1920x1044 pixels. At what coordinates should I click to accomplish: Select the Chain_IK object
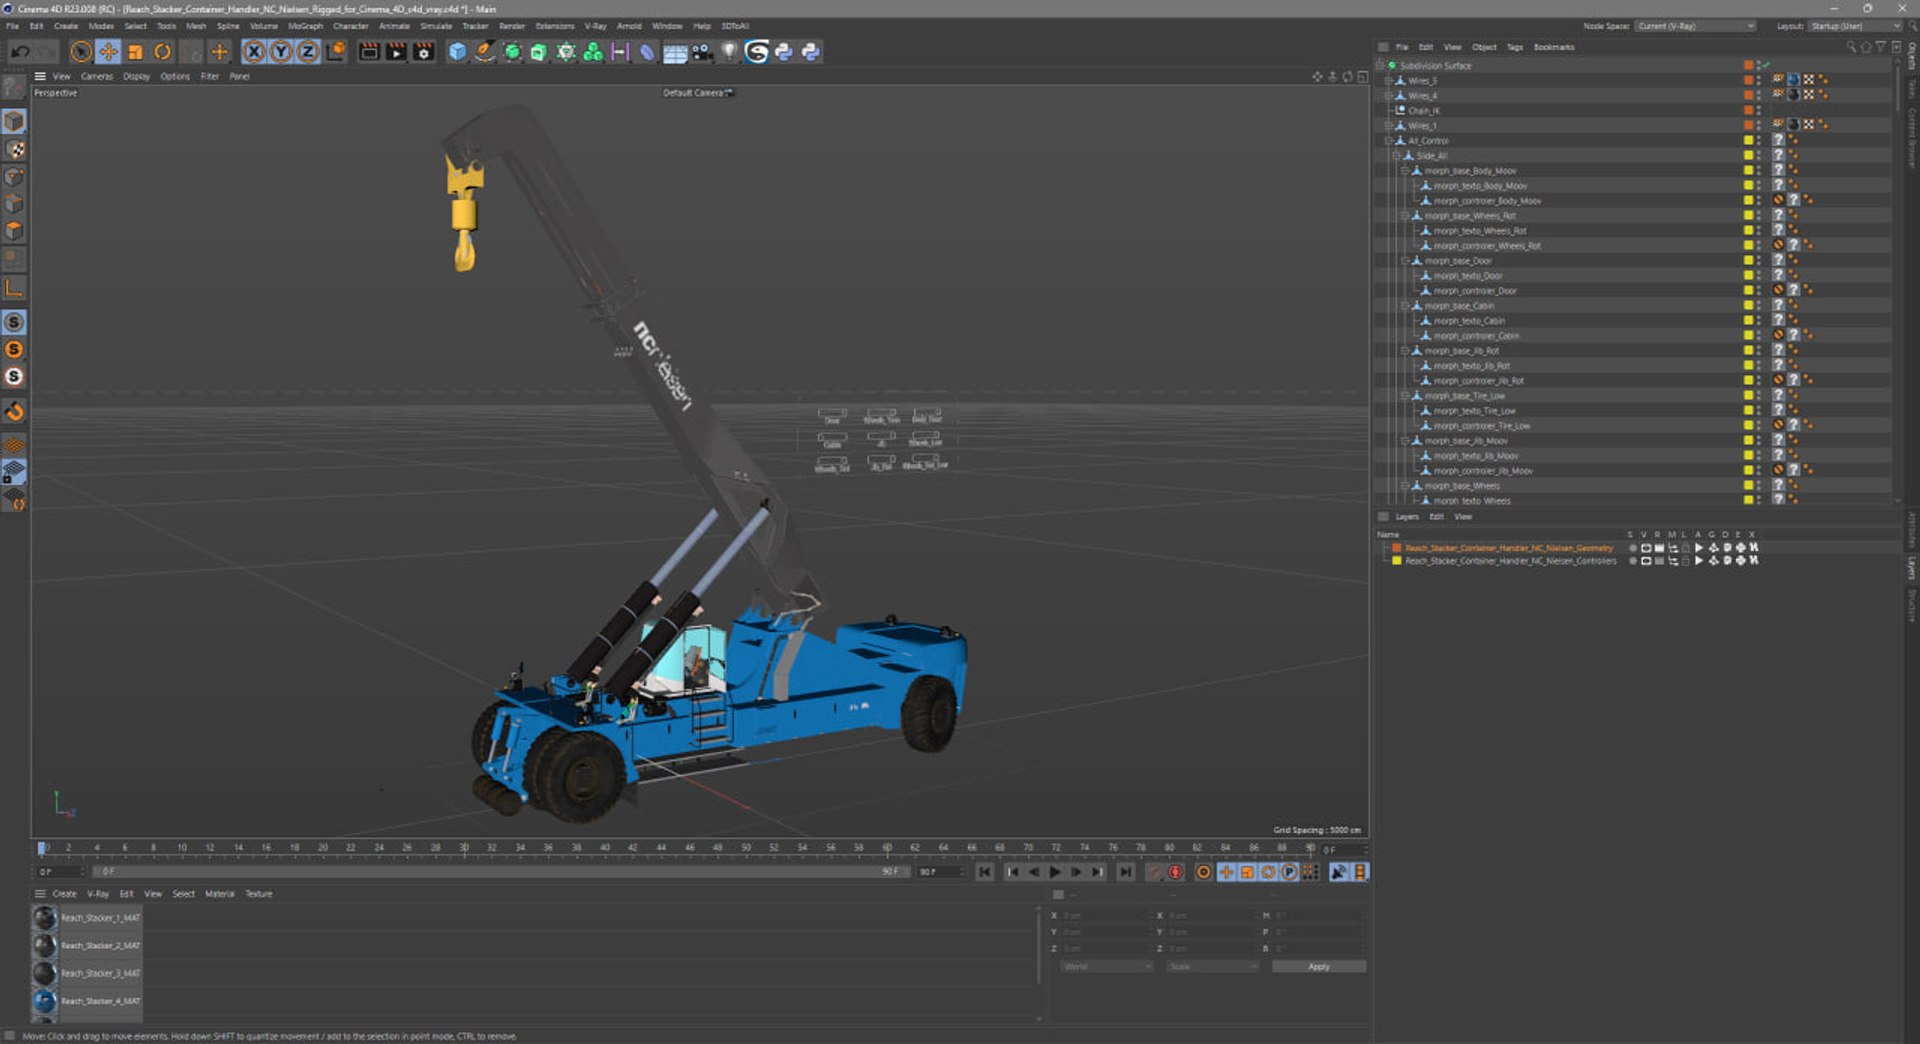1424,111
